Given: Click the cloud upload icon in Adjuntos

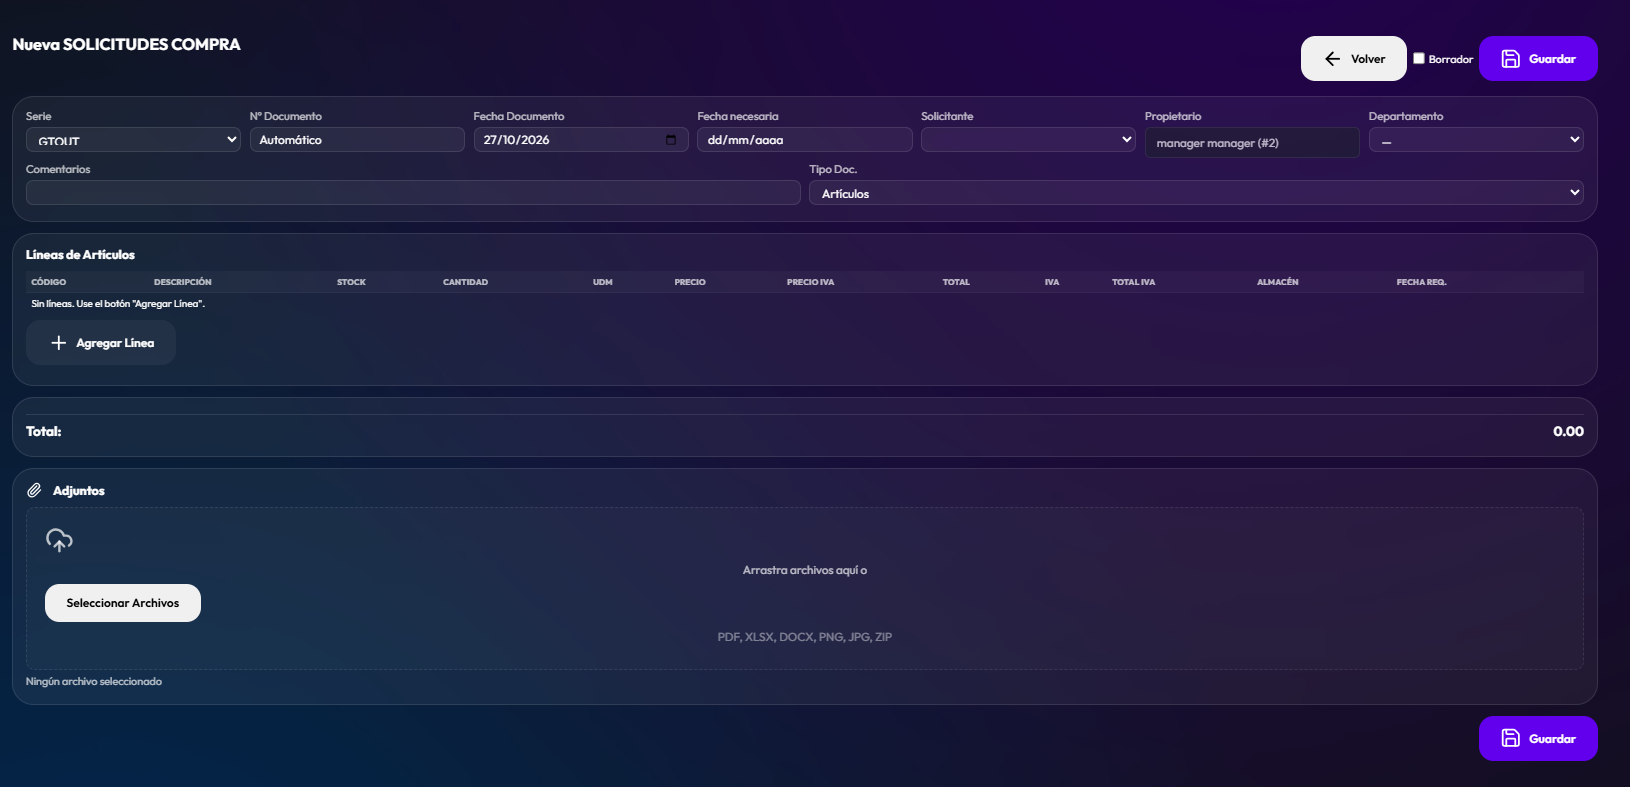Looking at the screenshot, I should pyautogui.click(x=59, y=540).
